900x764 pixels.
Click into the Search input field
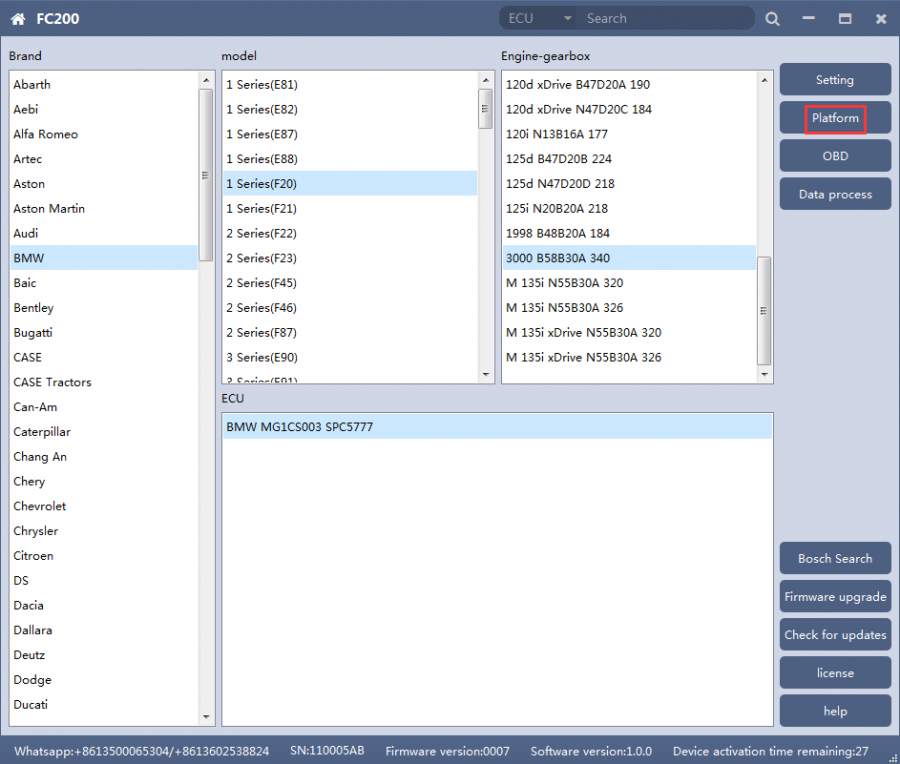point(665,18)
